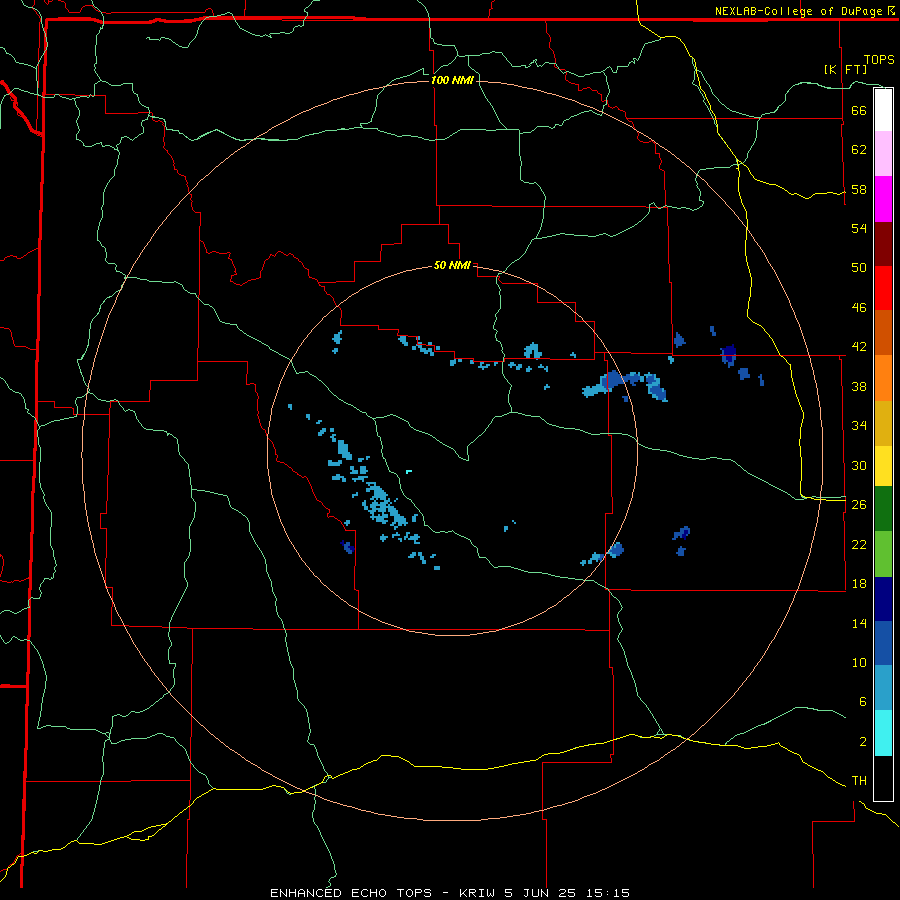Click legend value 18

click(859, 584)
